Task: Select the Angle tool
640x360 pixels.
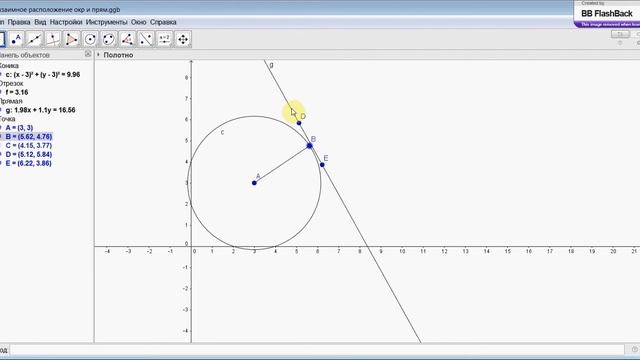Action: click(127, 39)
